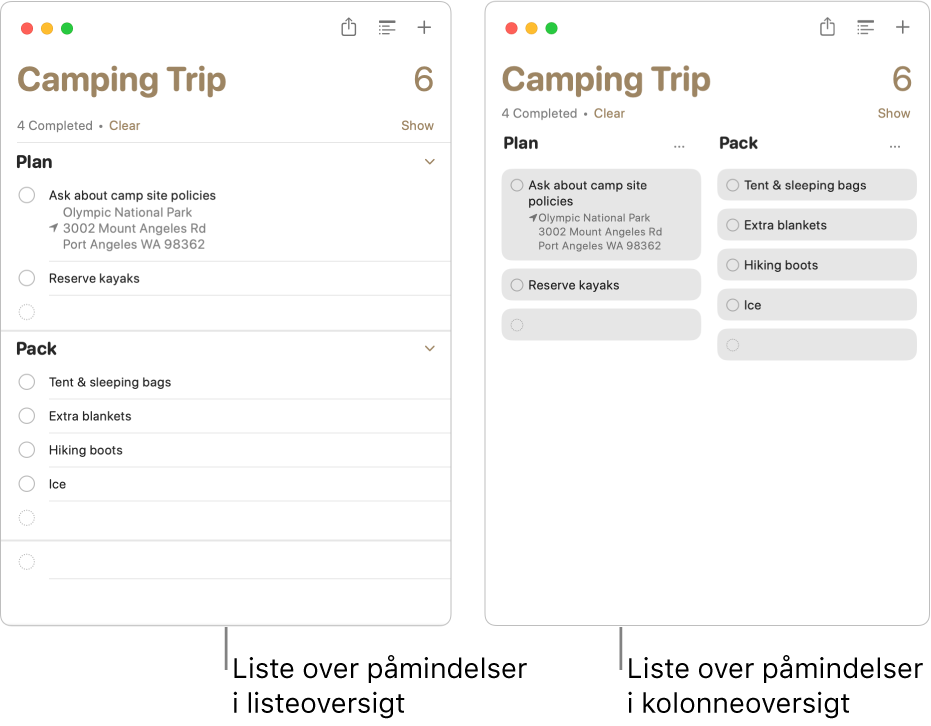
Task: Clear completed reminders in column view window
Action: point(609,114)
